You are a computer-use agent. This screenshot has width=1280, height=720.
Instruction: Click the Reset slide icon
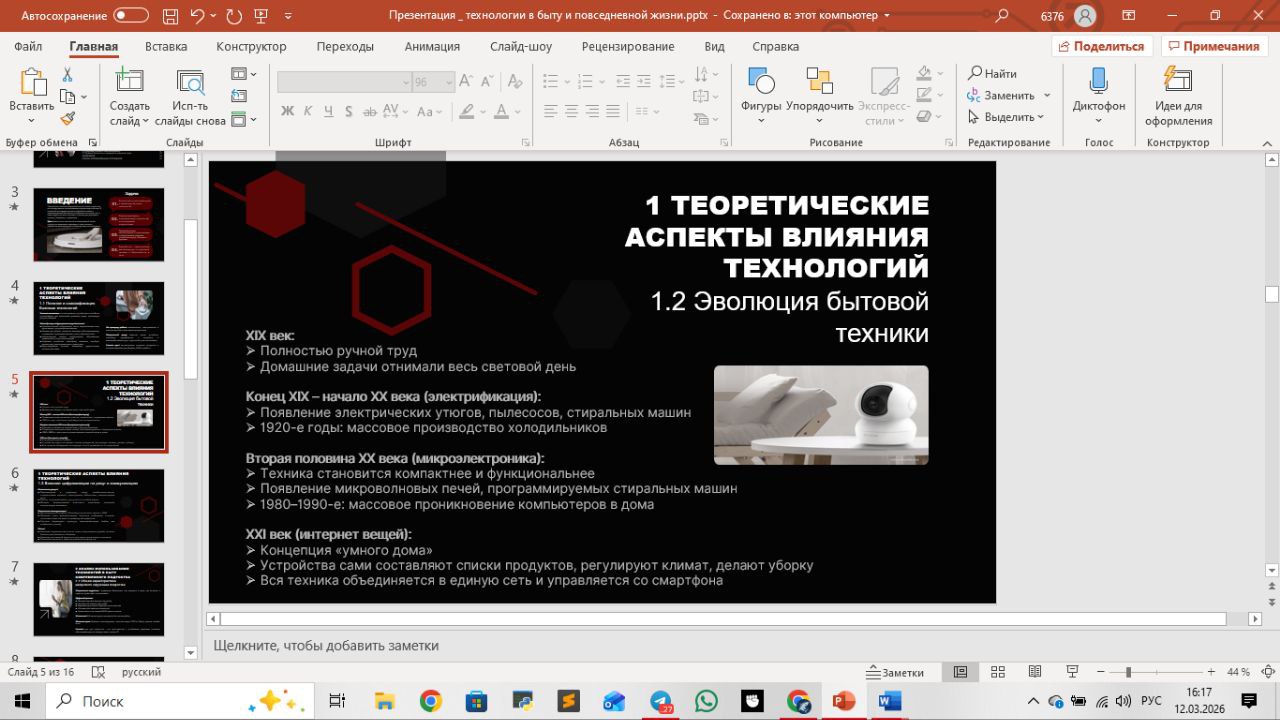pos(238,97)
